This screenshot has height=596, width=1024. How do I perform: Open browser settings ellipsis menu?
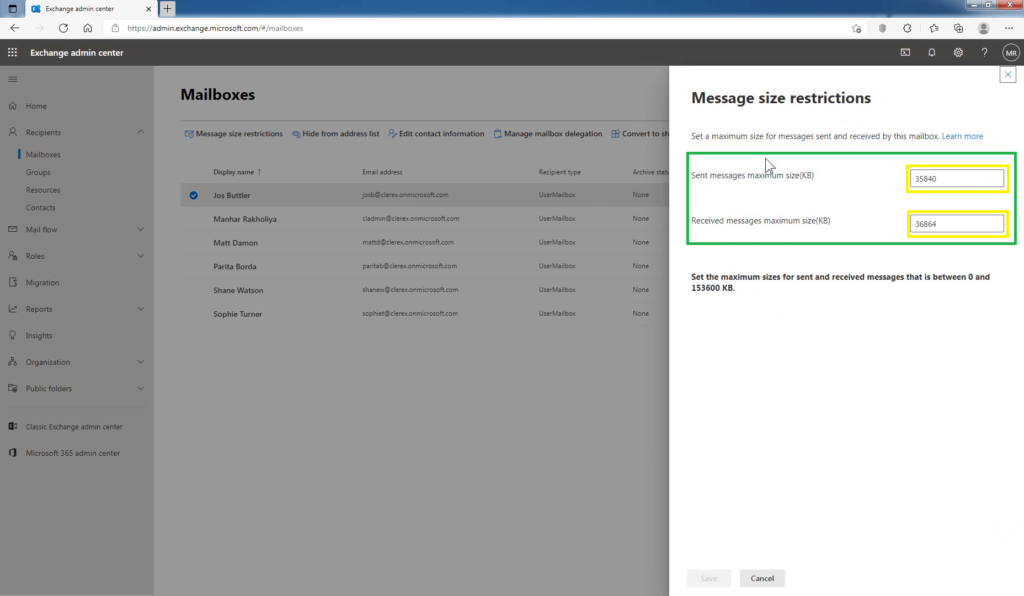pos(1009,28)
